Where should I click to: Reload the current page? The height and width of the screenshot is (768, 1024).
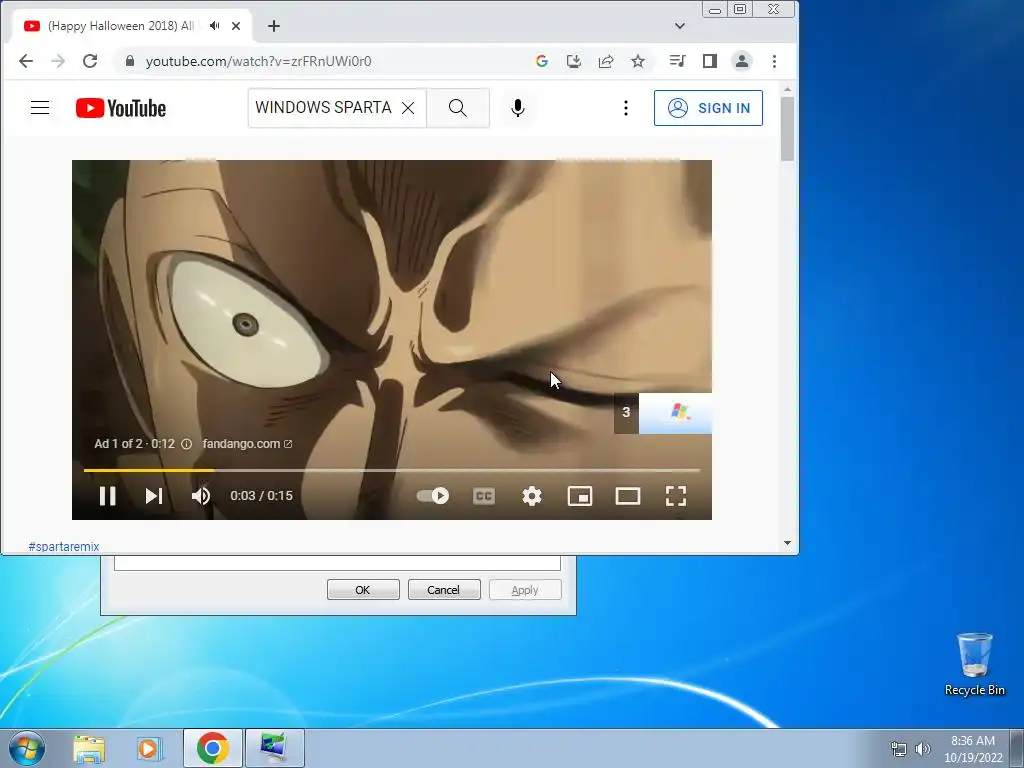coord(90,61)
